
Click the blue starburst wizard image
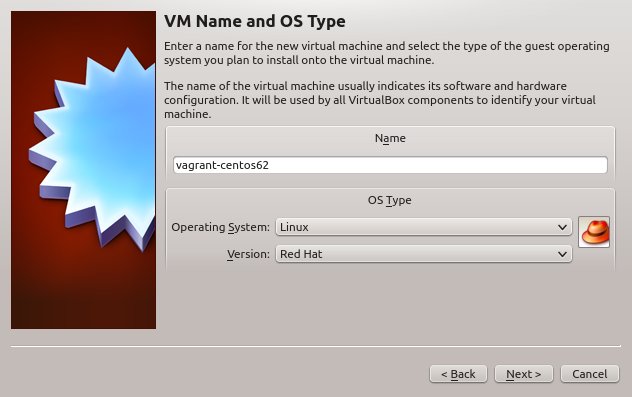coord(83,170)
